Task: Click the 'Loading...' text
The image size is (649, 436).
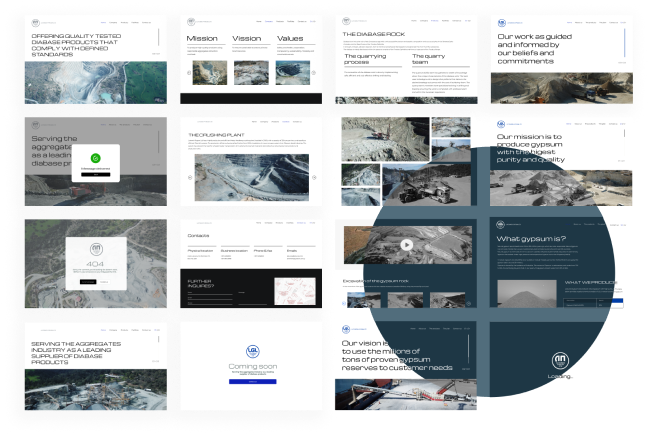Action: [x=560, y=376]
